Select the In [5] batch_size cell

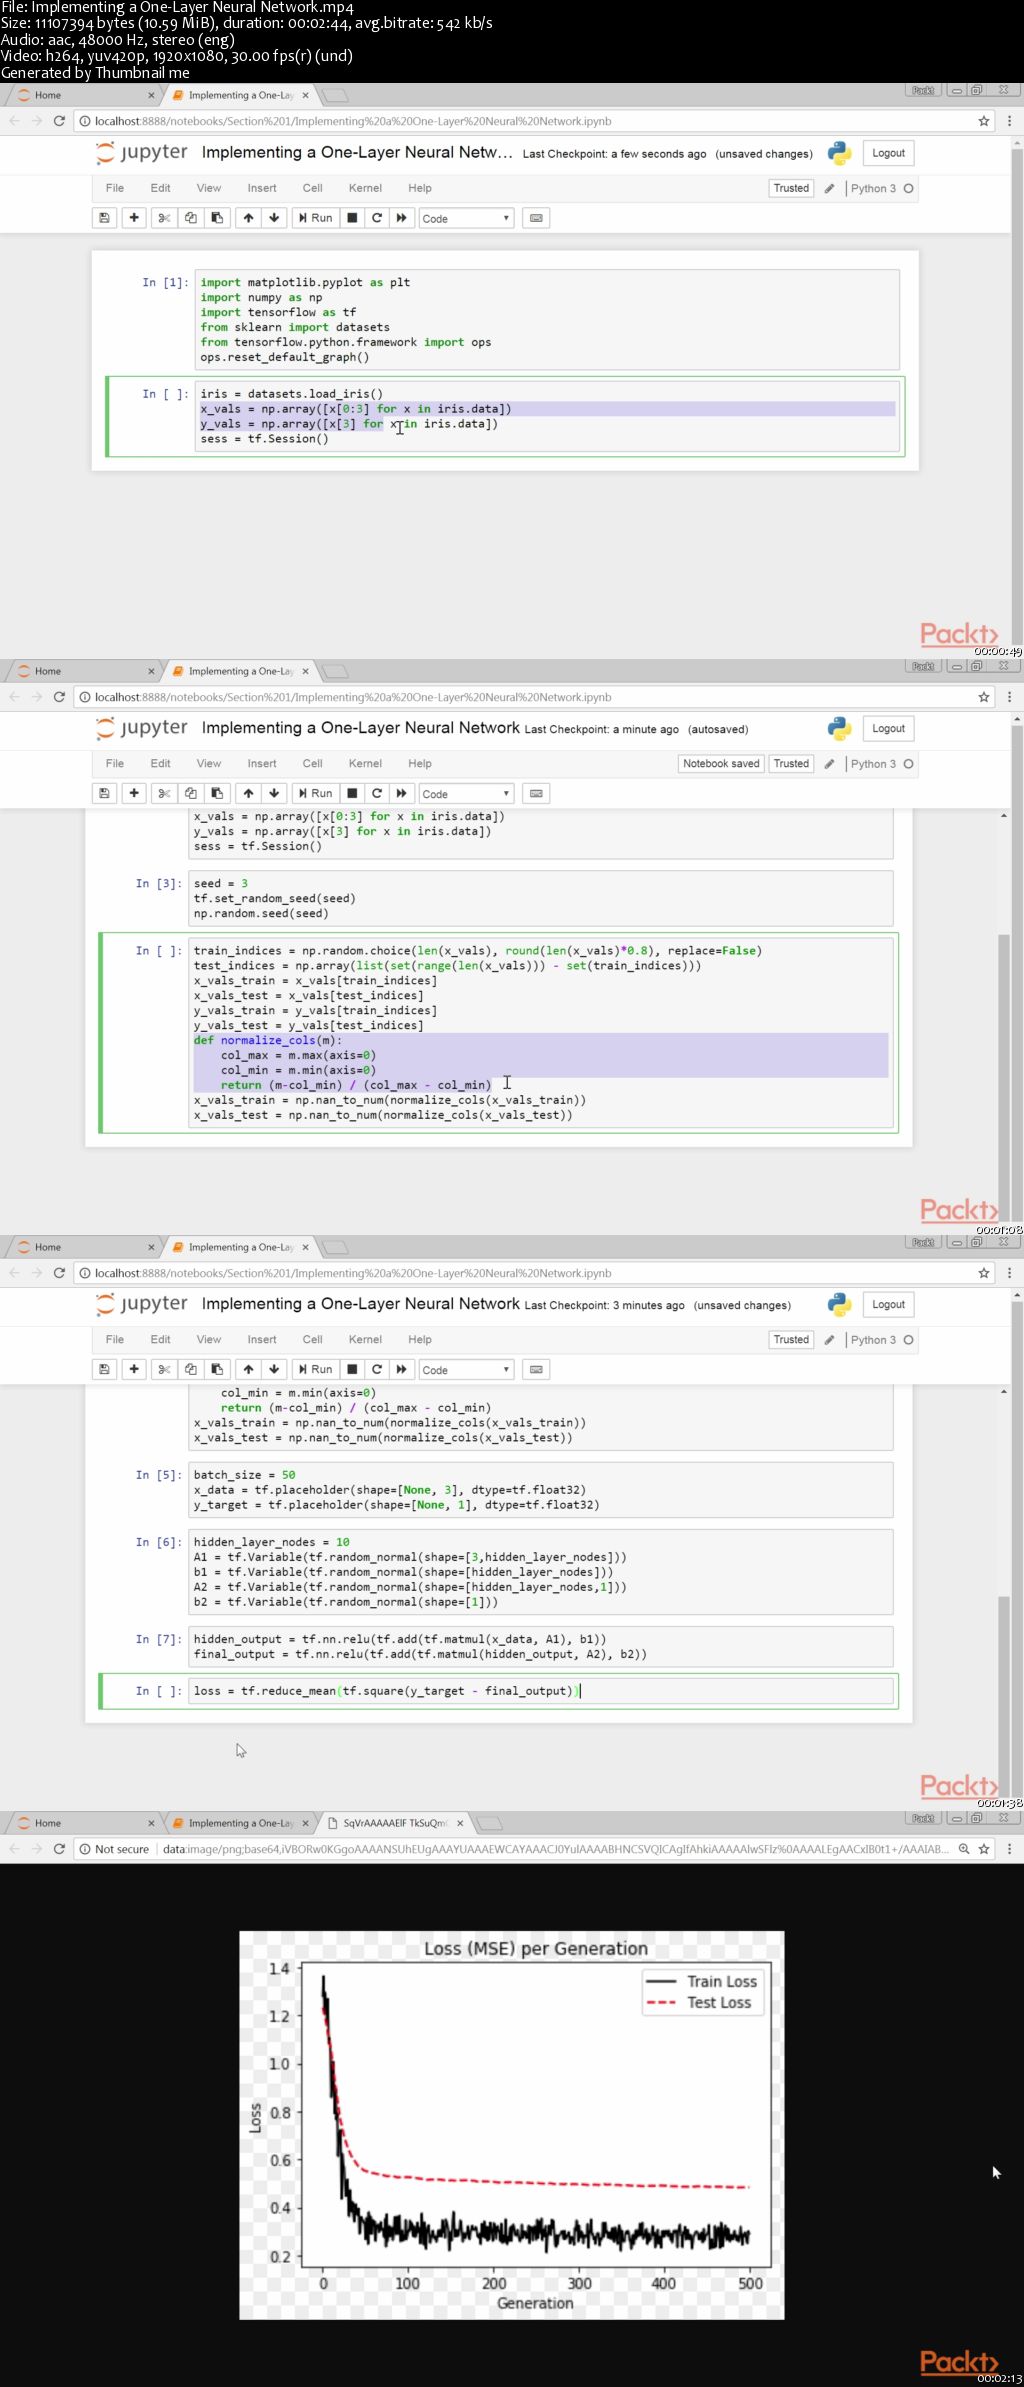[x=541, y=1490]
